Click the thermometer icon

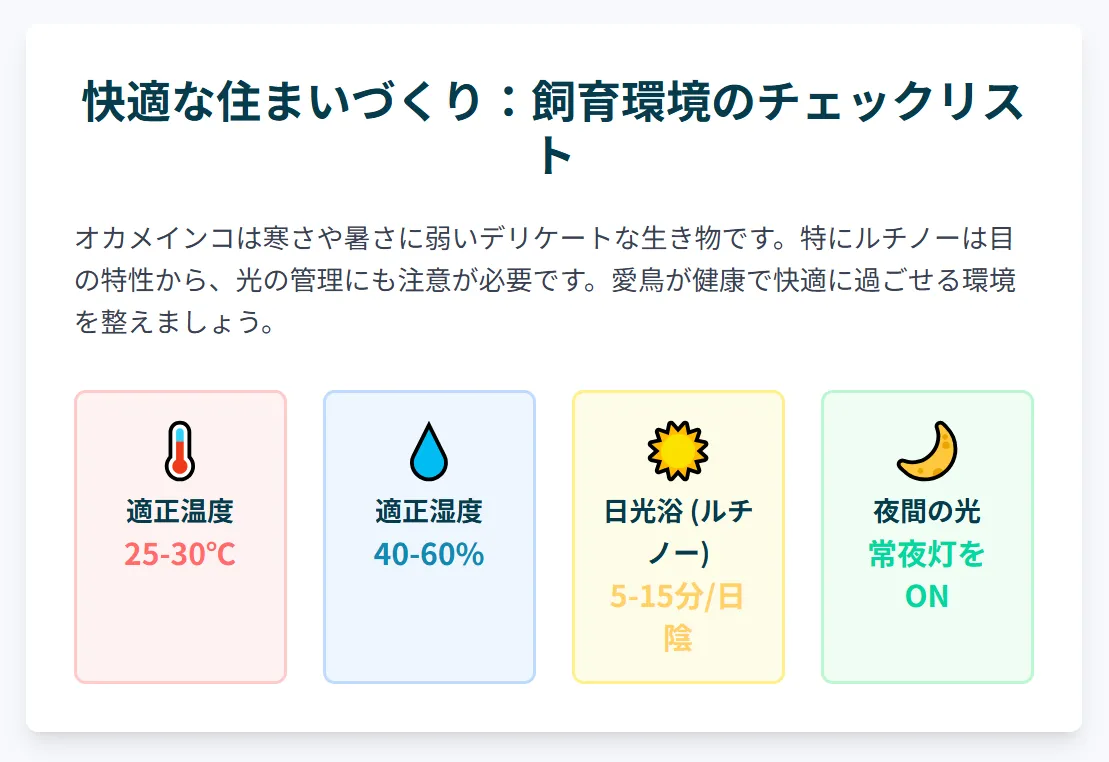pos(180,451)
